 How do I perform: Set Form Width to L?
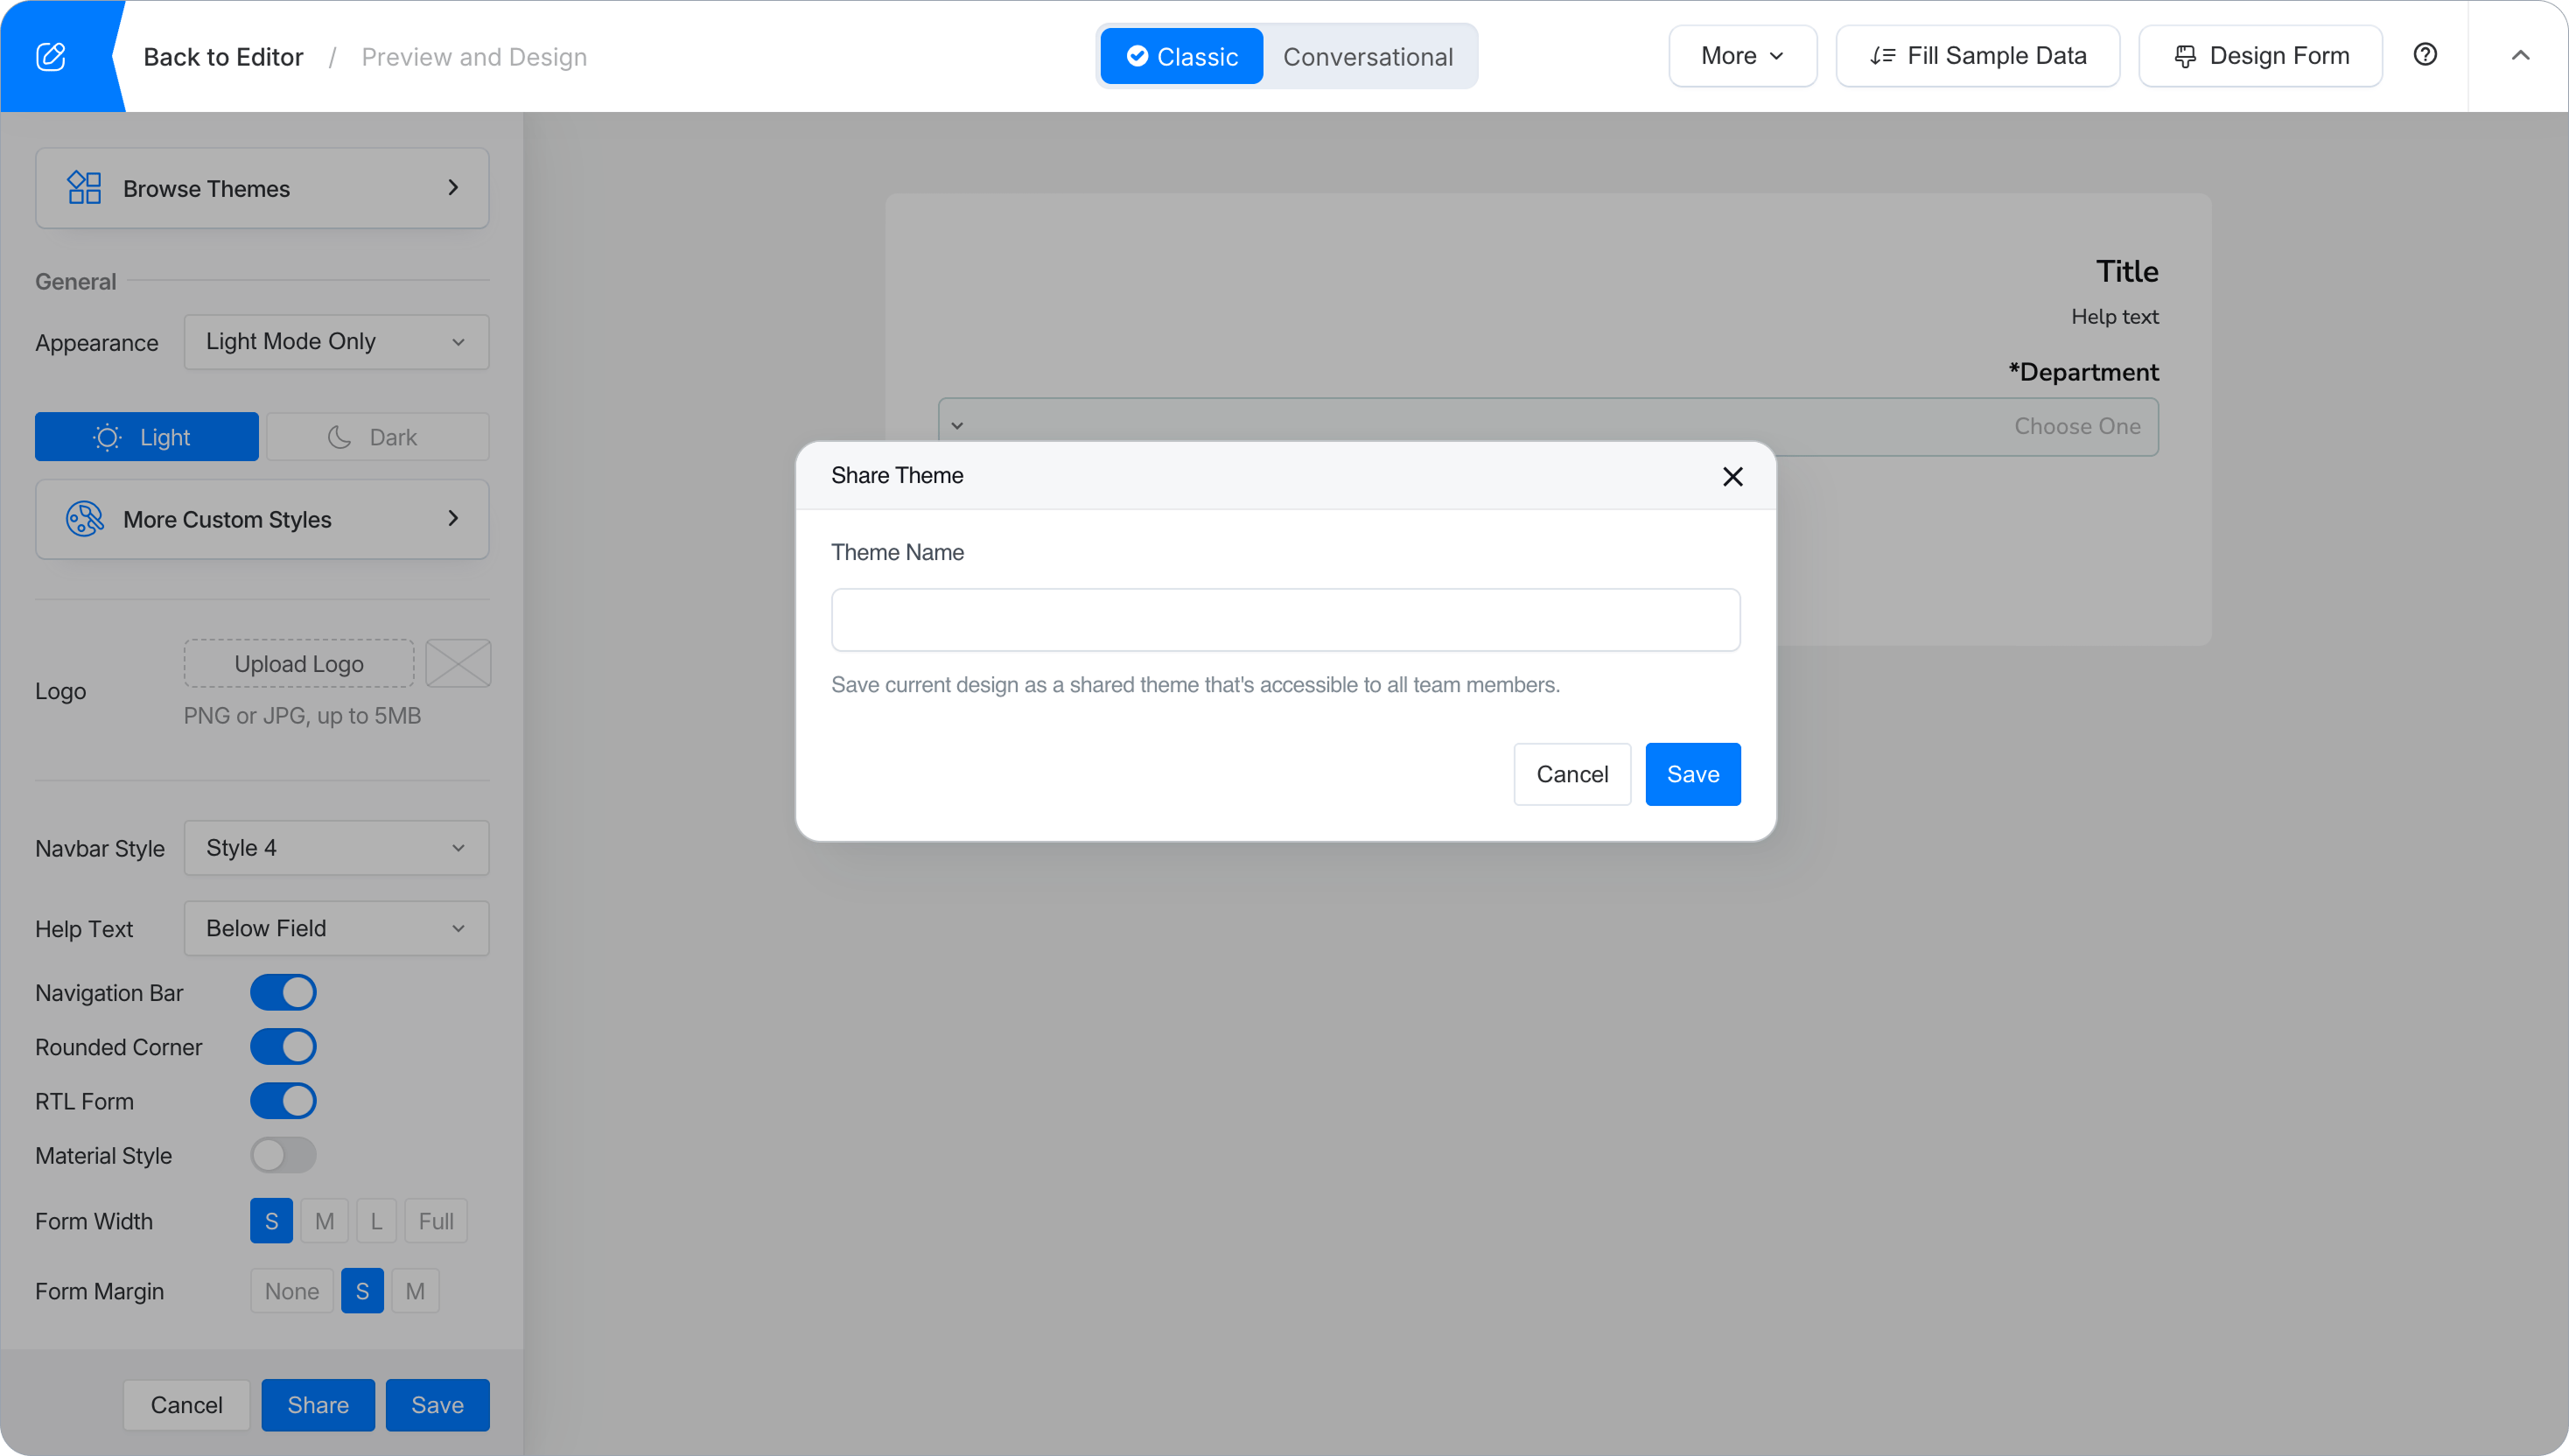click(x=377, y=1221)
